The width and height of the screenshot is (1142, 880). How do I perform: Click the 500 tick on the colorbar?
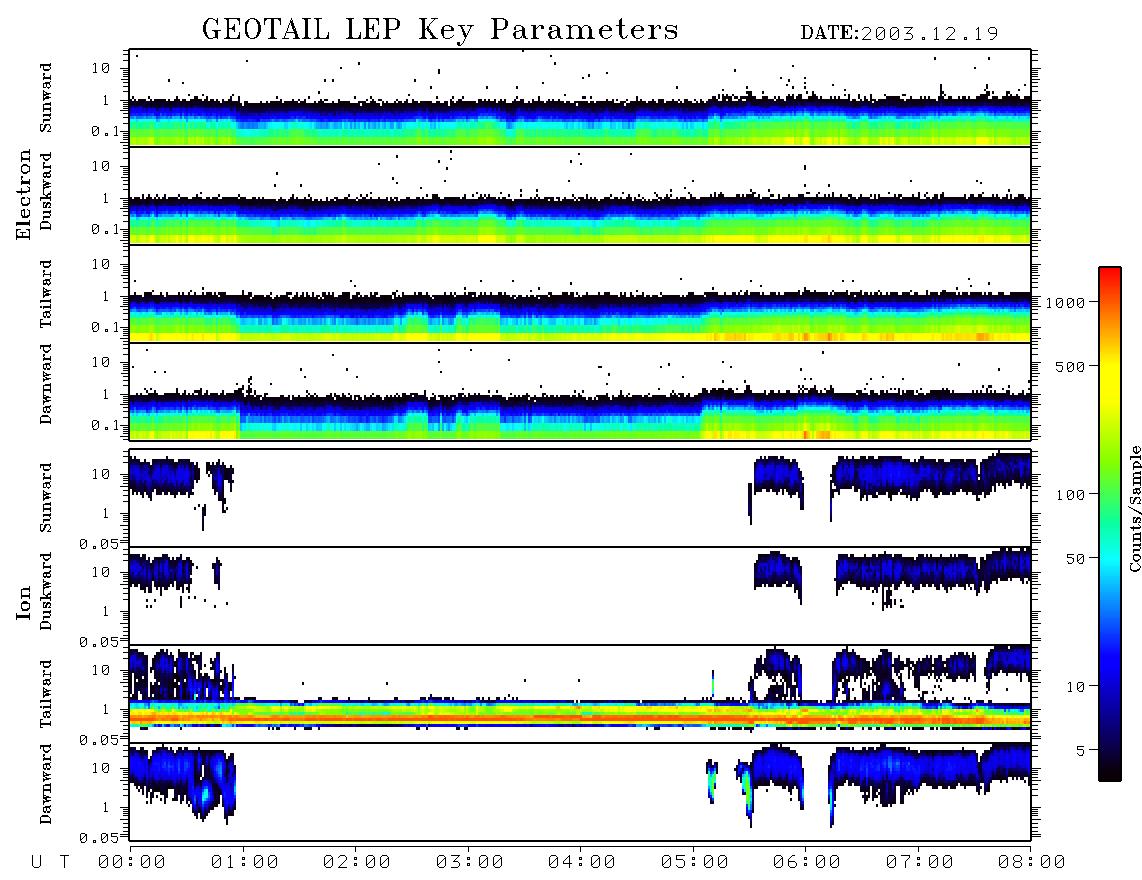1070,366
